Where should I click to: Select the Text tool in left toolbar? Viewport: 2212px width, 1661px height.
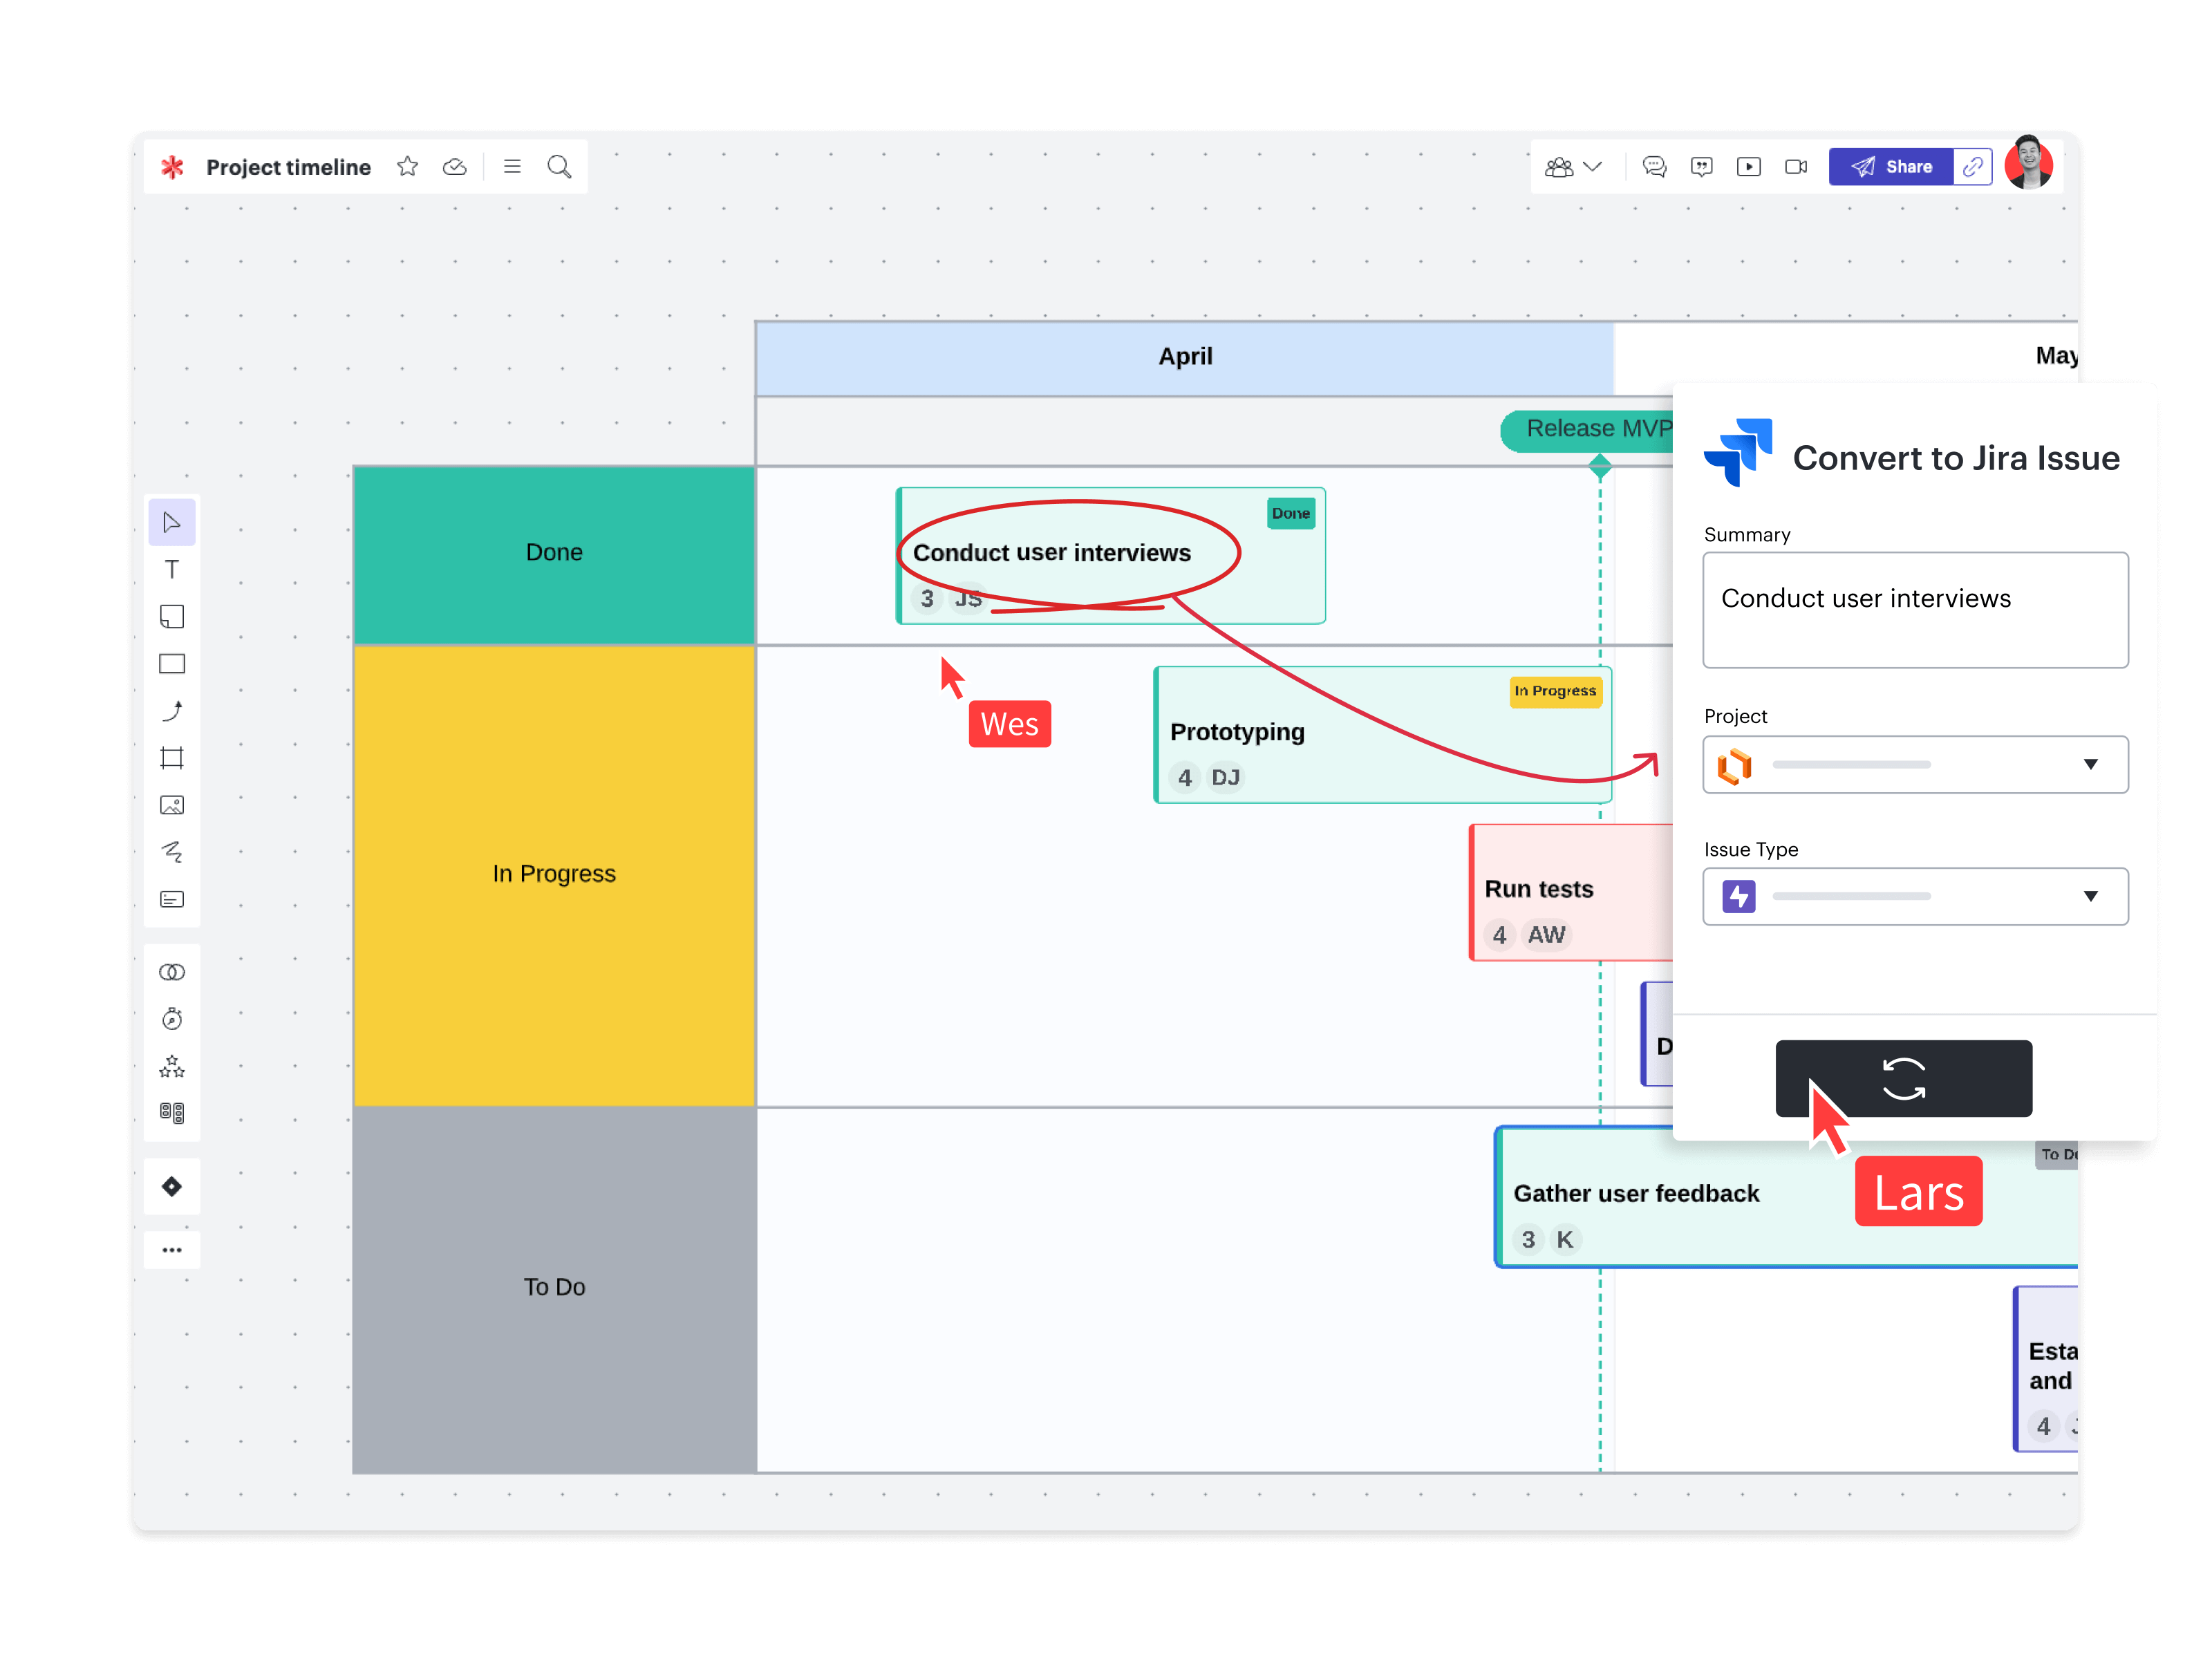tap(172, 570)
